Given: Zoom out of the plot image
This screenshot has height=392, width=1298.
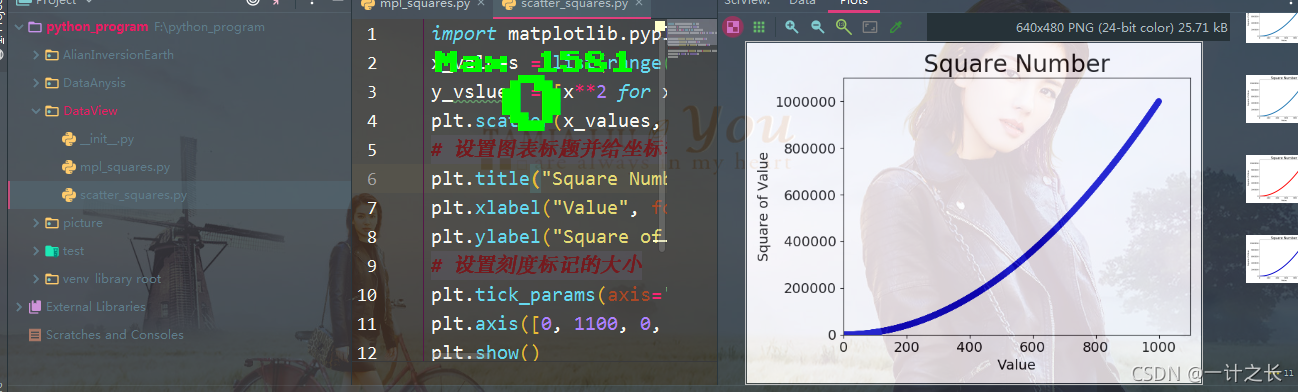Looking at the screenshot, I should point(817,27).
